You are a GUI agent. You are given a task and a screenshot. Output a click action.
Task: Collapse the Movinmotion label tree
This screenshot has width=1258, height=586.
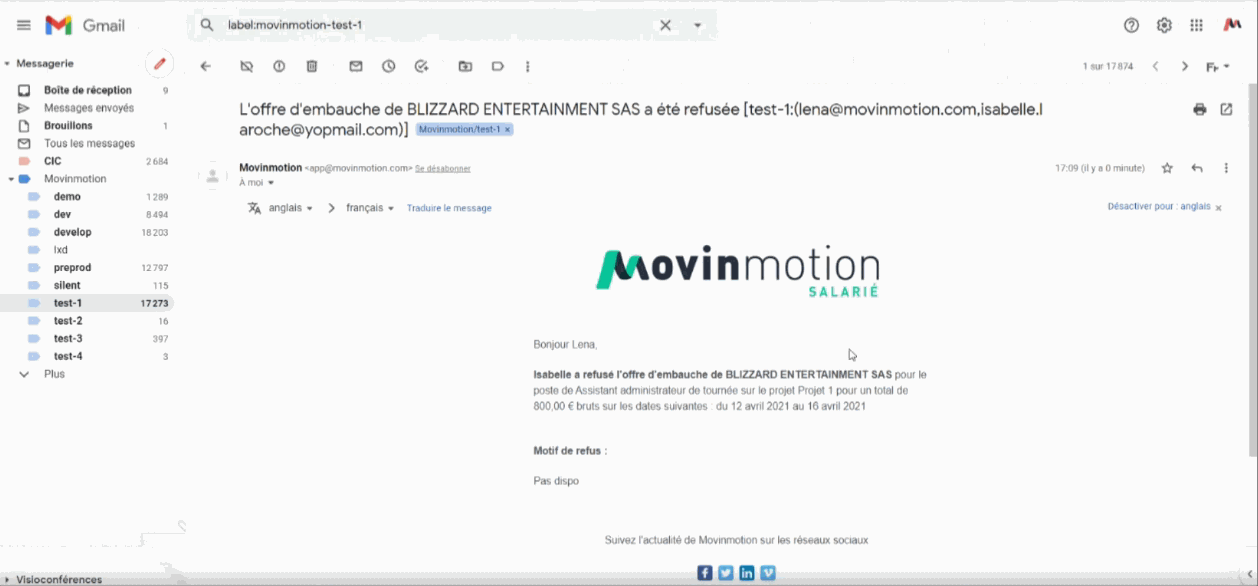[10, 179]
